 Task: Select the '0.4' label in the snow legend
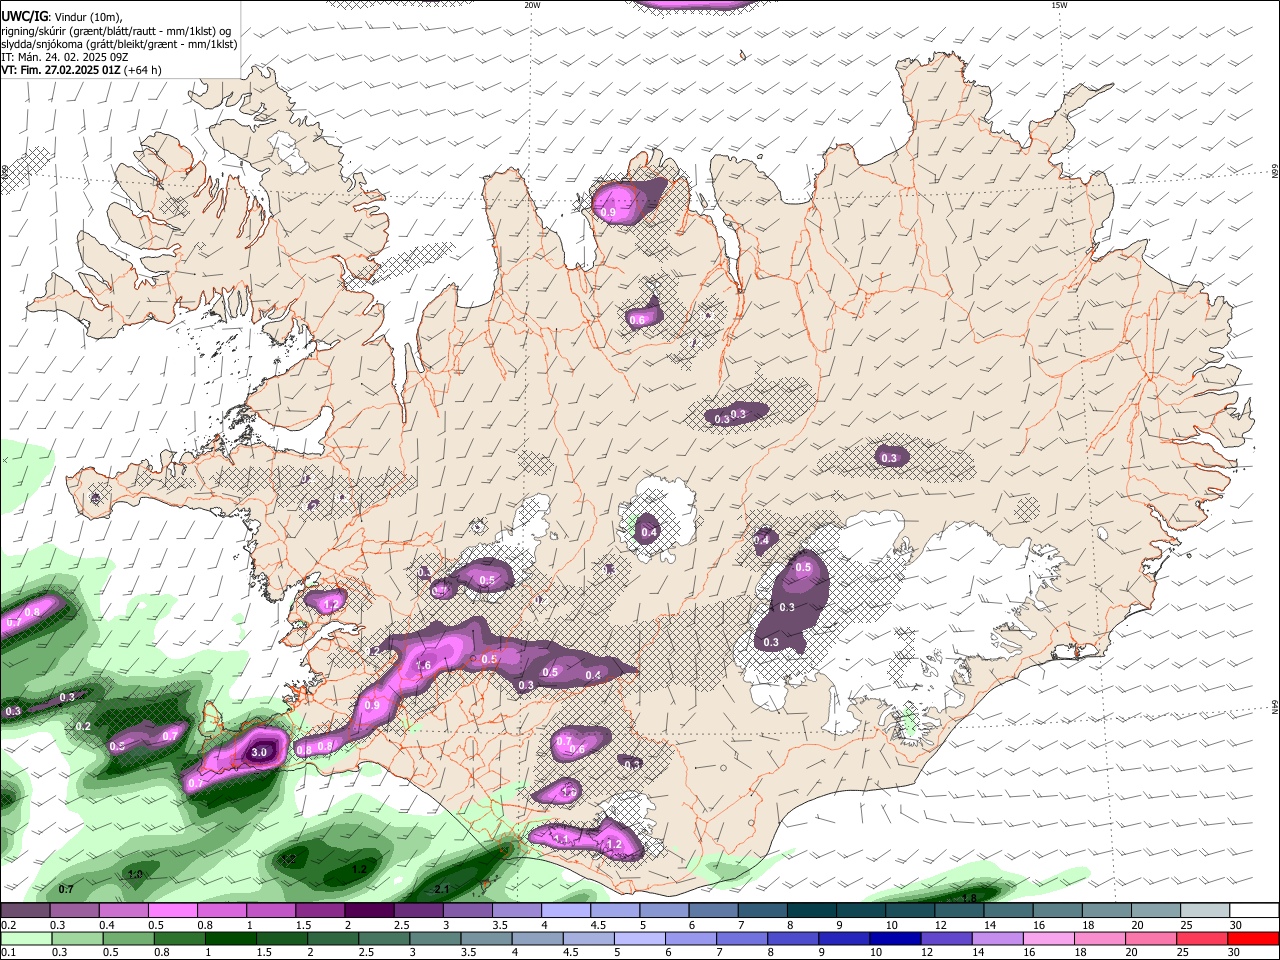point(105,925)
